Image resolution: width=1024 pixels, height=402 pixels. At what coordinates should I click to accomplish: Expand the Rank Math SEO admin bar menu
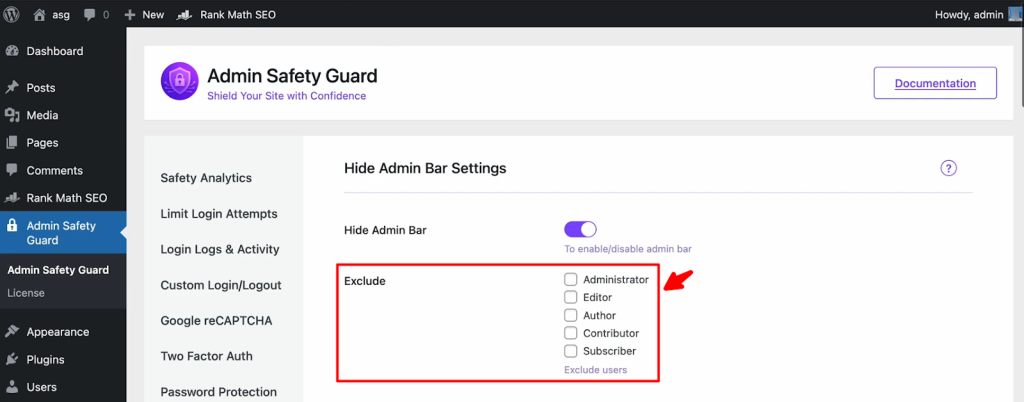pyautogui.click(x=226, y=15)
